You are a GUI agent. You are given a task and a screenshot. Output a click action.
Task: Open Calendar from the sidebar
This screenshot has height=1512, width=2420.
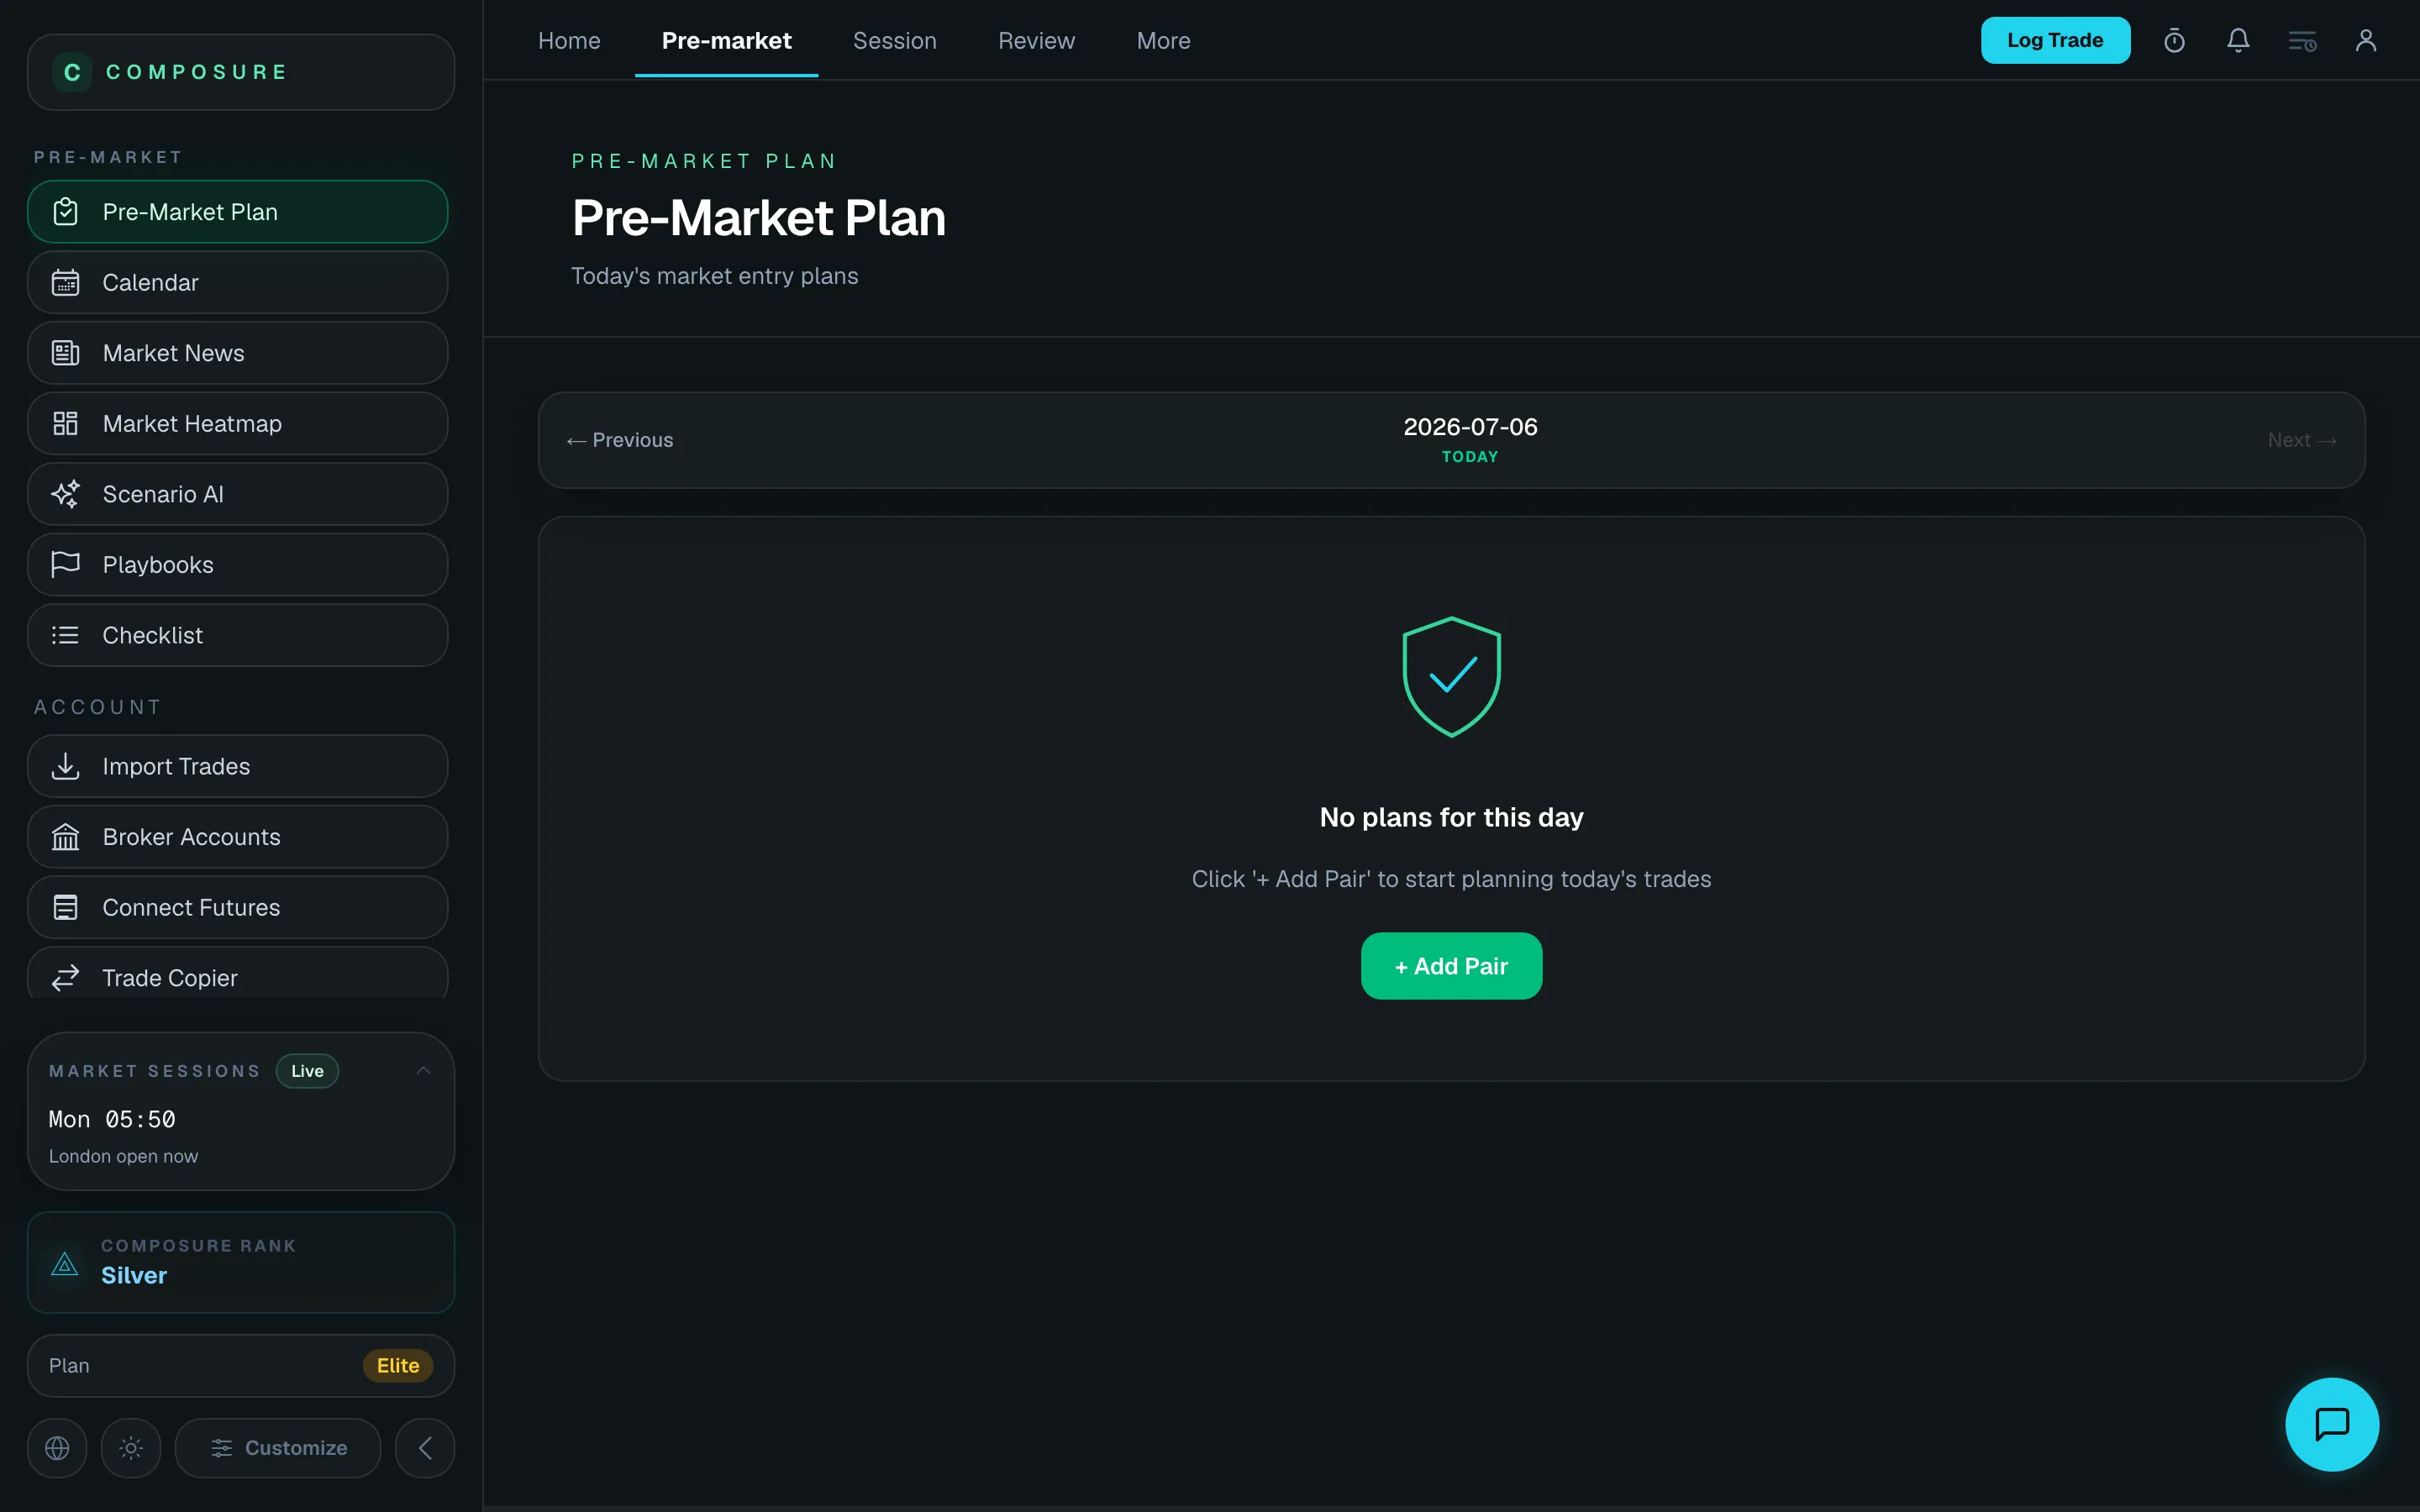click(237, 283)
